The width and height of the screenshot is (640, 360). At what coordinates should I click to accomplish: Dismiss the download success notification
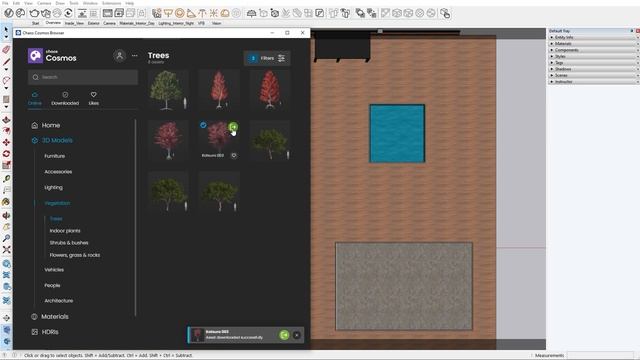tap(297, 335)
